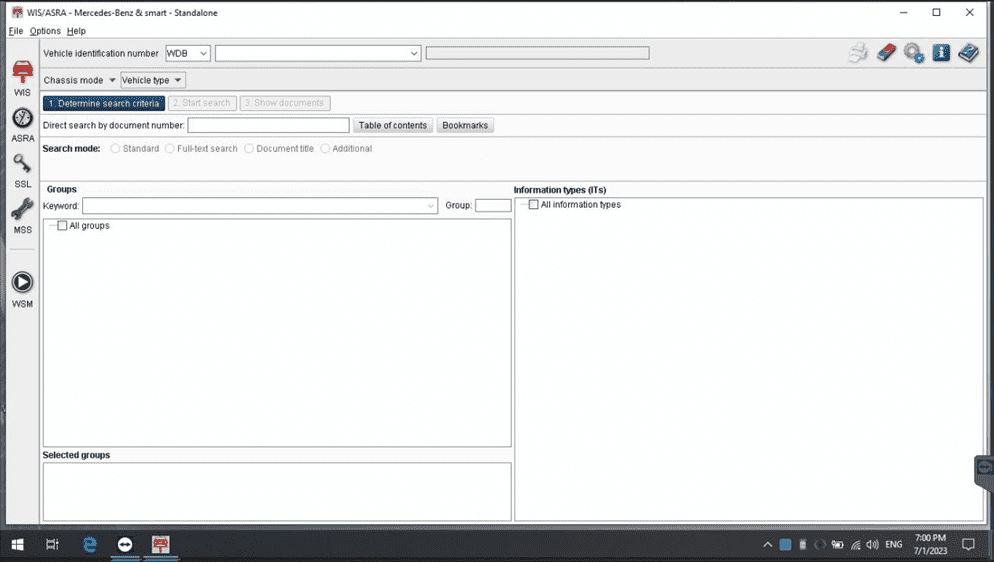
Task: Select the Standard search mode
Action: [x=115, y=148]
